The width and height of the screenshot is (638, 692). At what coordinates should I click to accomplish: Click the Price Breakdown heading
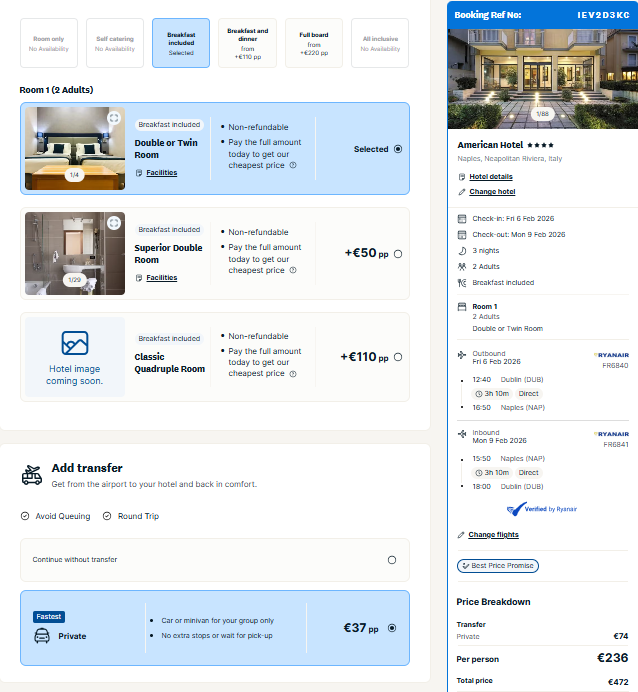493,602
